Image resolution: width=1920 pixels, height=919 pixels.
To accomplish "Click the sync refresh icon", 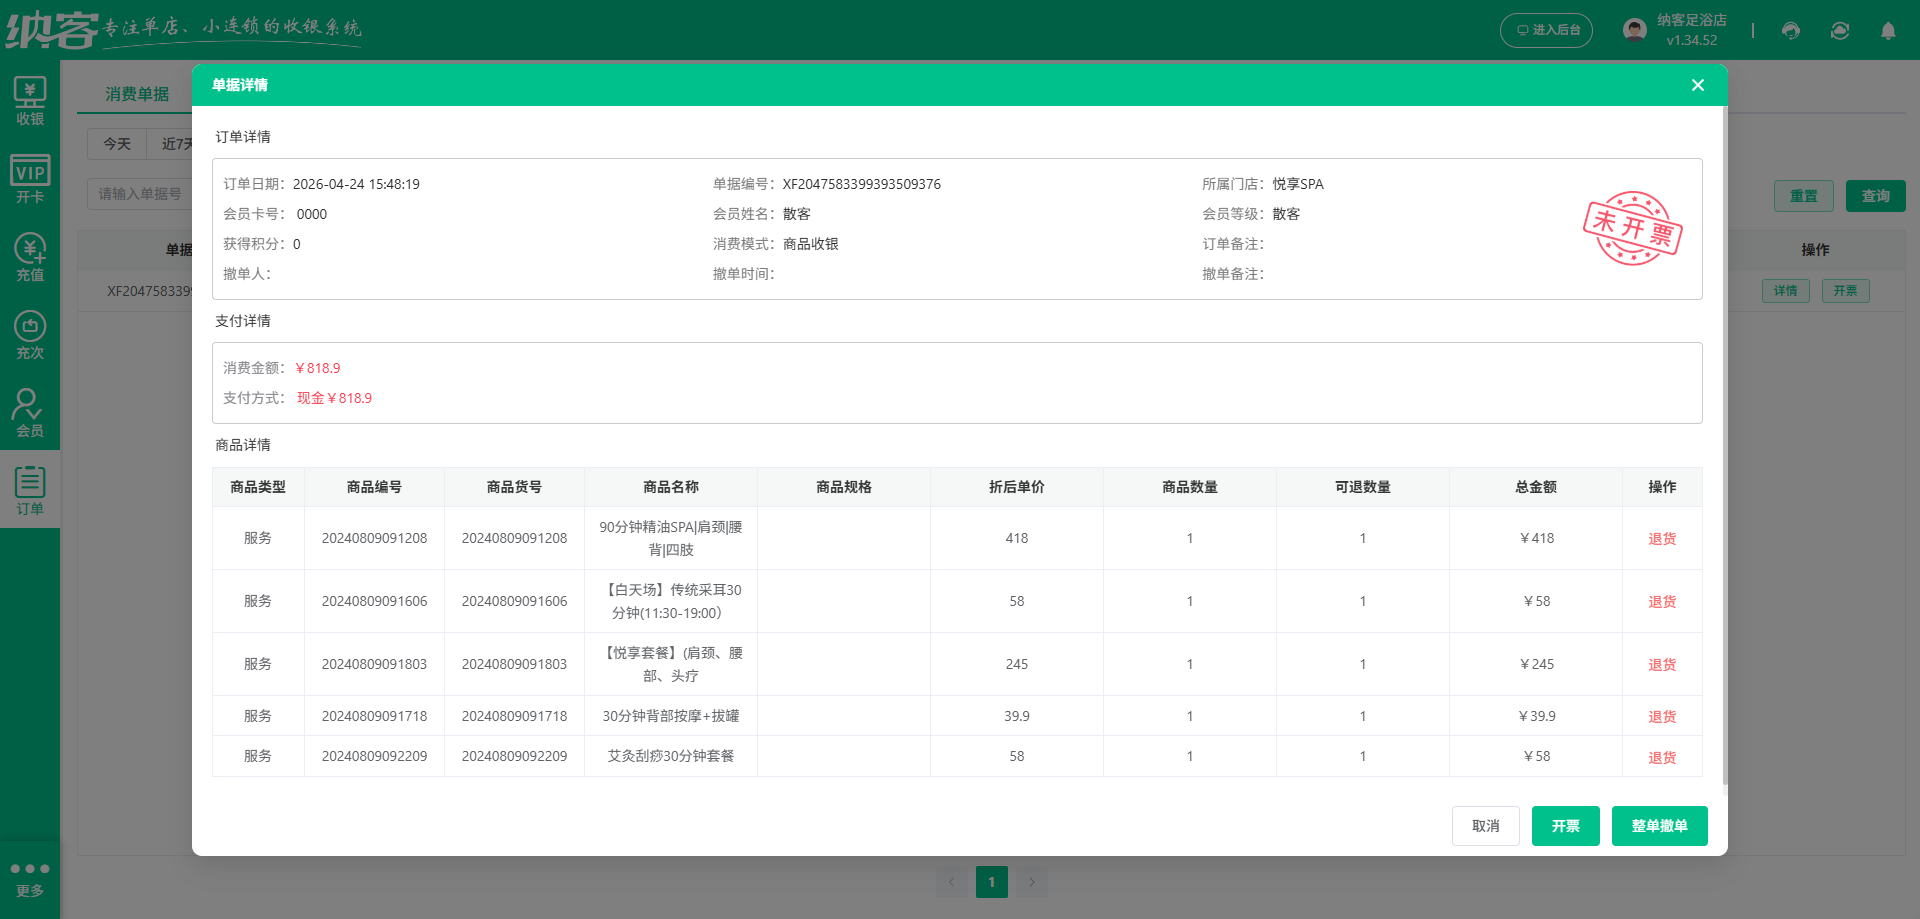I will [1839, 31].
